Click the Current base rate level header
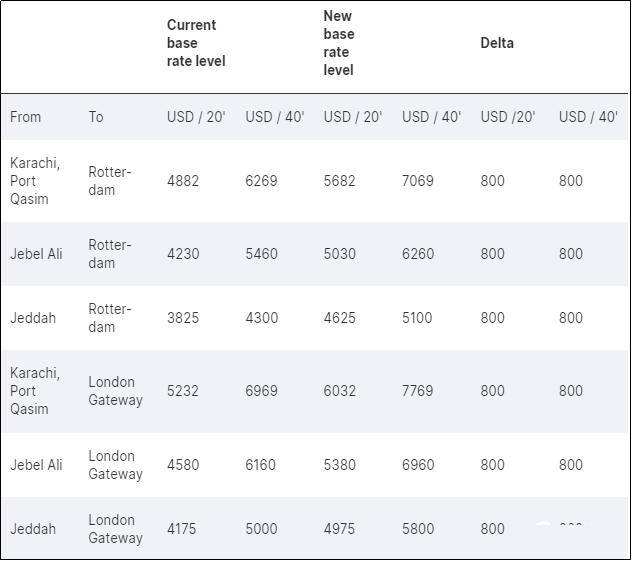The height and width of the screenshot is (561, 632). [196, 43]
